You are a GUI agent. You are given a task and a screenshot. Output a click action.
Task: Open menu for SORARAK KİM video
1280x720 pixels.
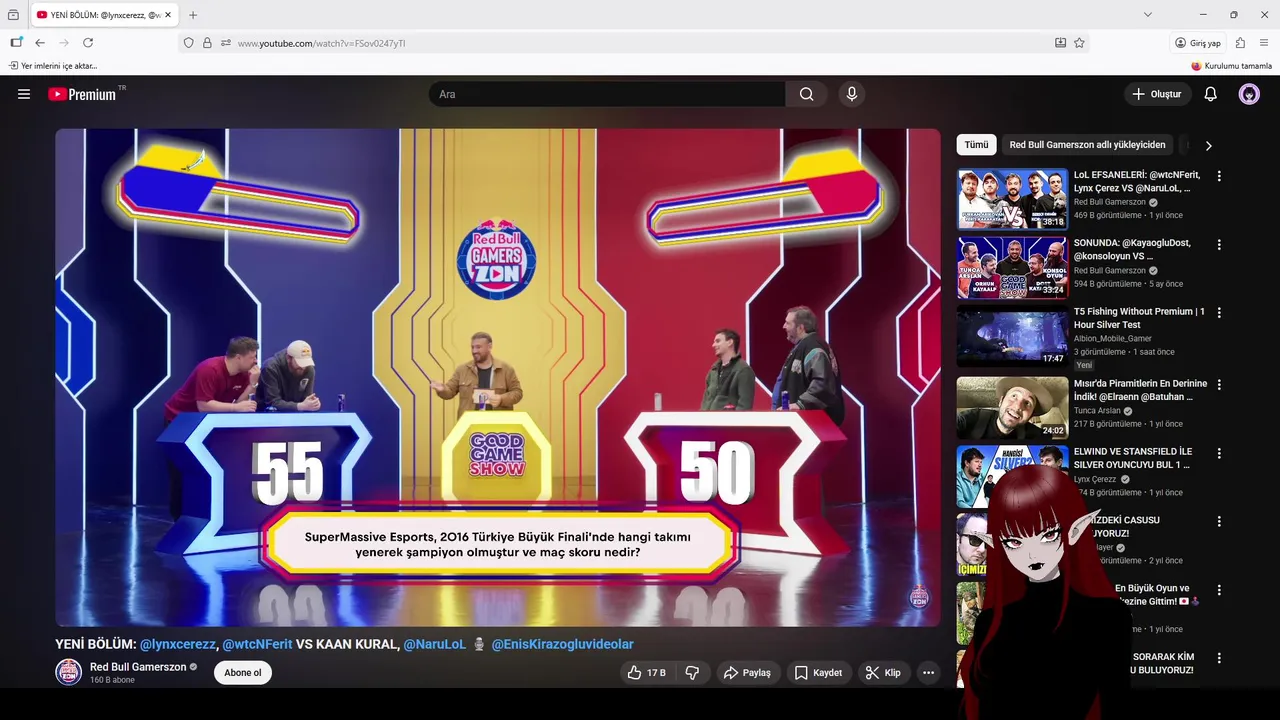coord(1218,658)
